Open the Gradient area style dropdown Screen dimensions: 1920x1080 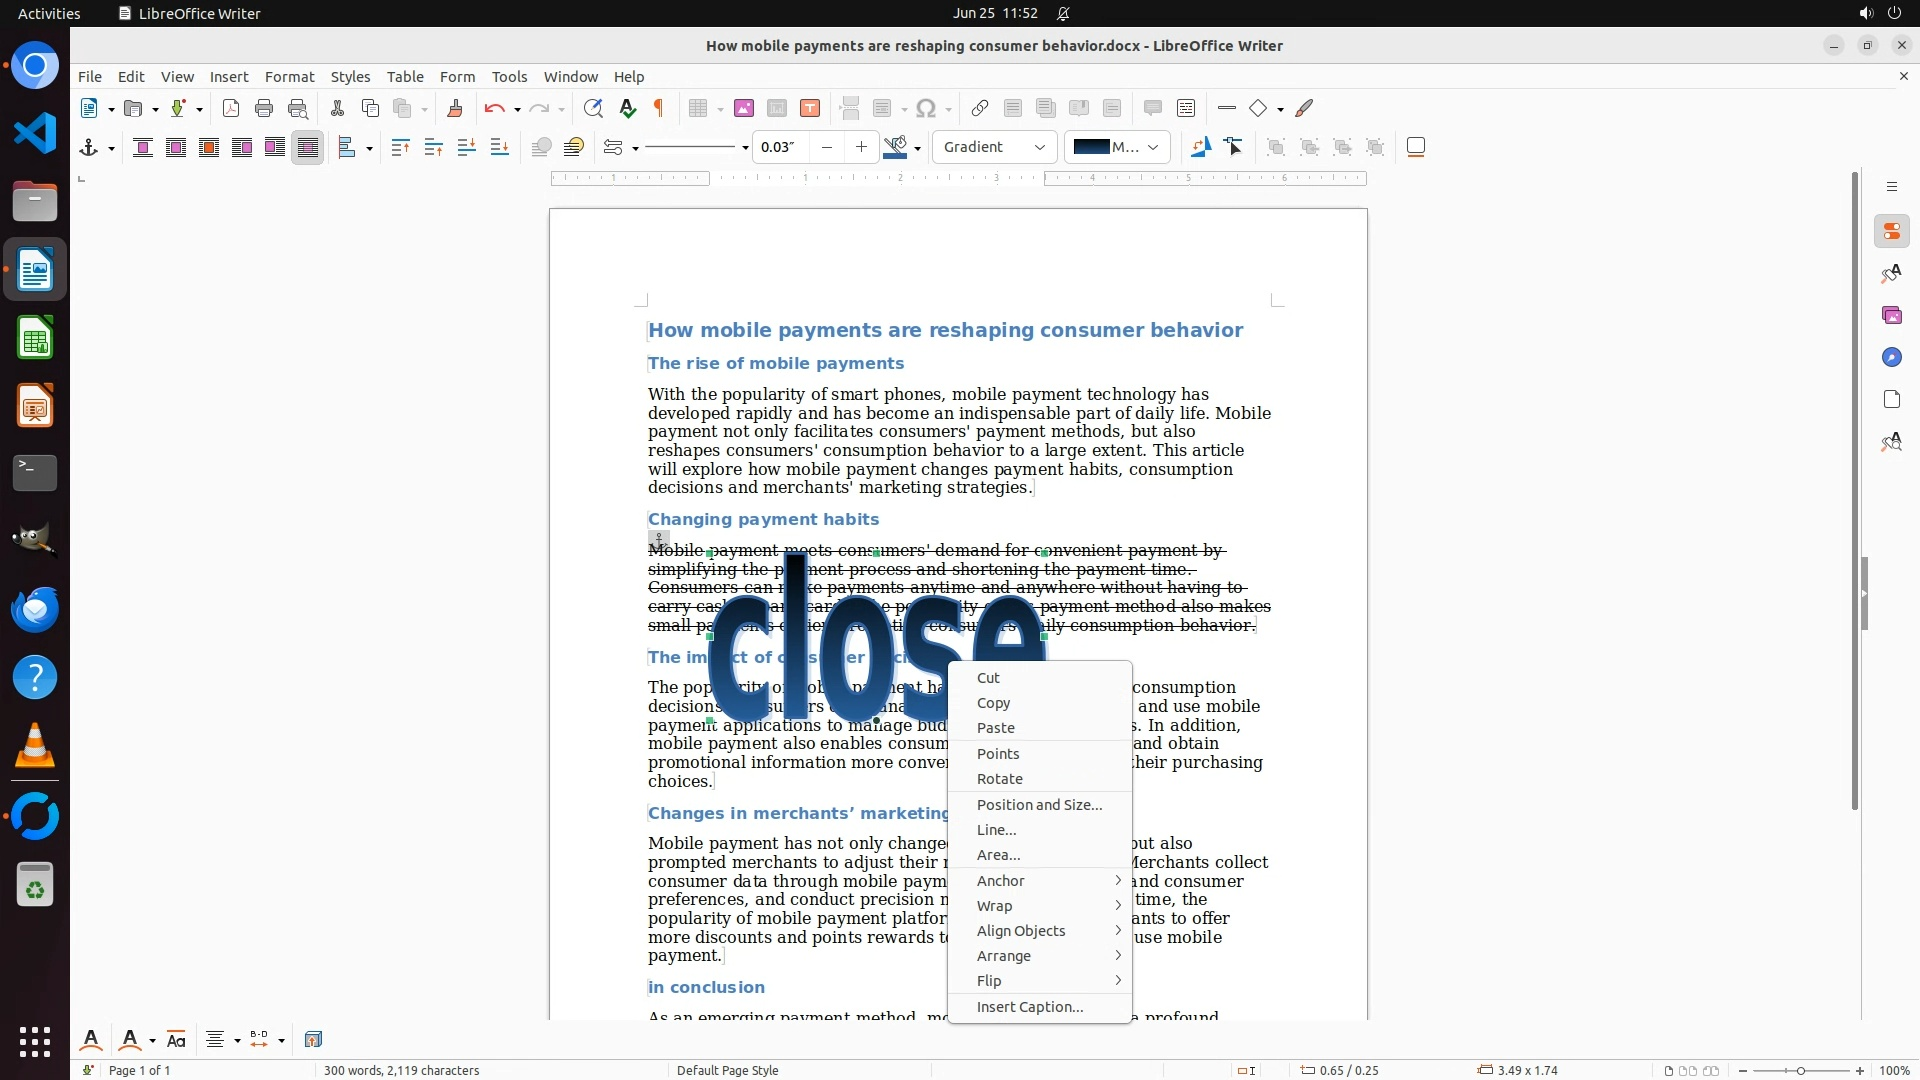tap(994, 148)
